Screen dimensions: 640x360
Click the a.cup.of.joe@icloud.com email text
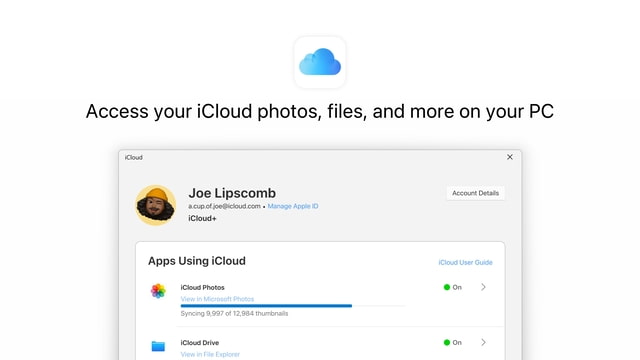tap(224, 206)
